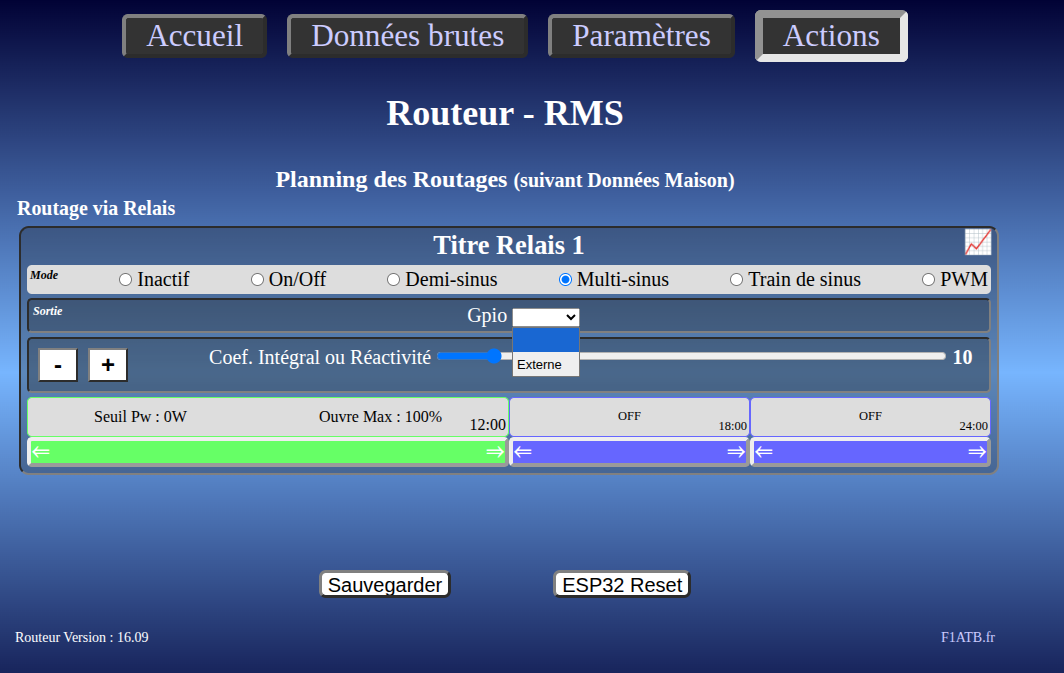Decrease value with minus button
The width and height of the screenshot is (1064, 673).
(x=58, y=365)
